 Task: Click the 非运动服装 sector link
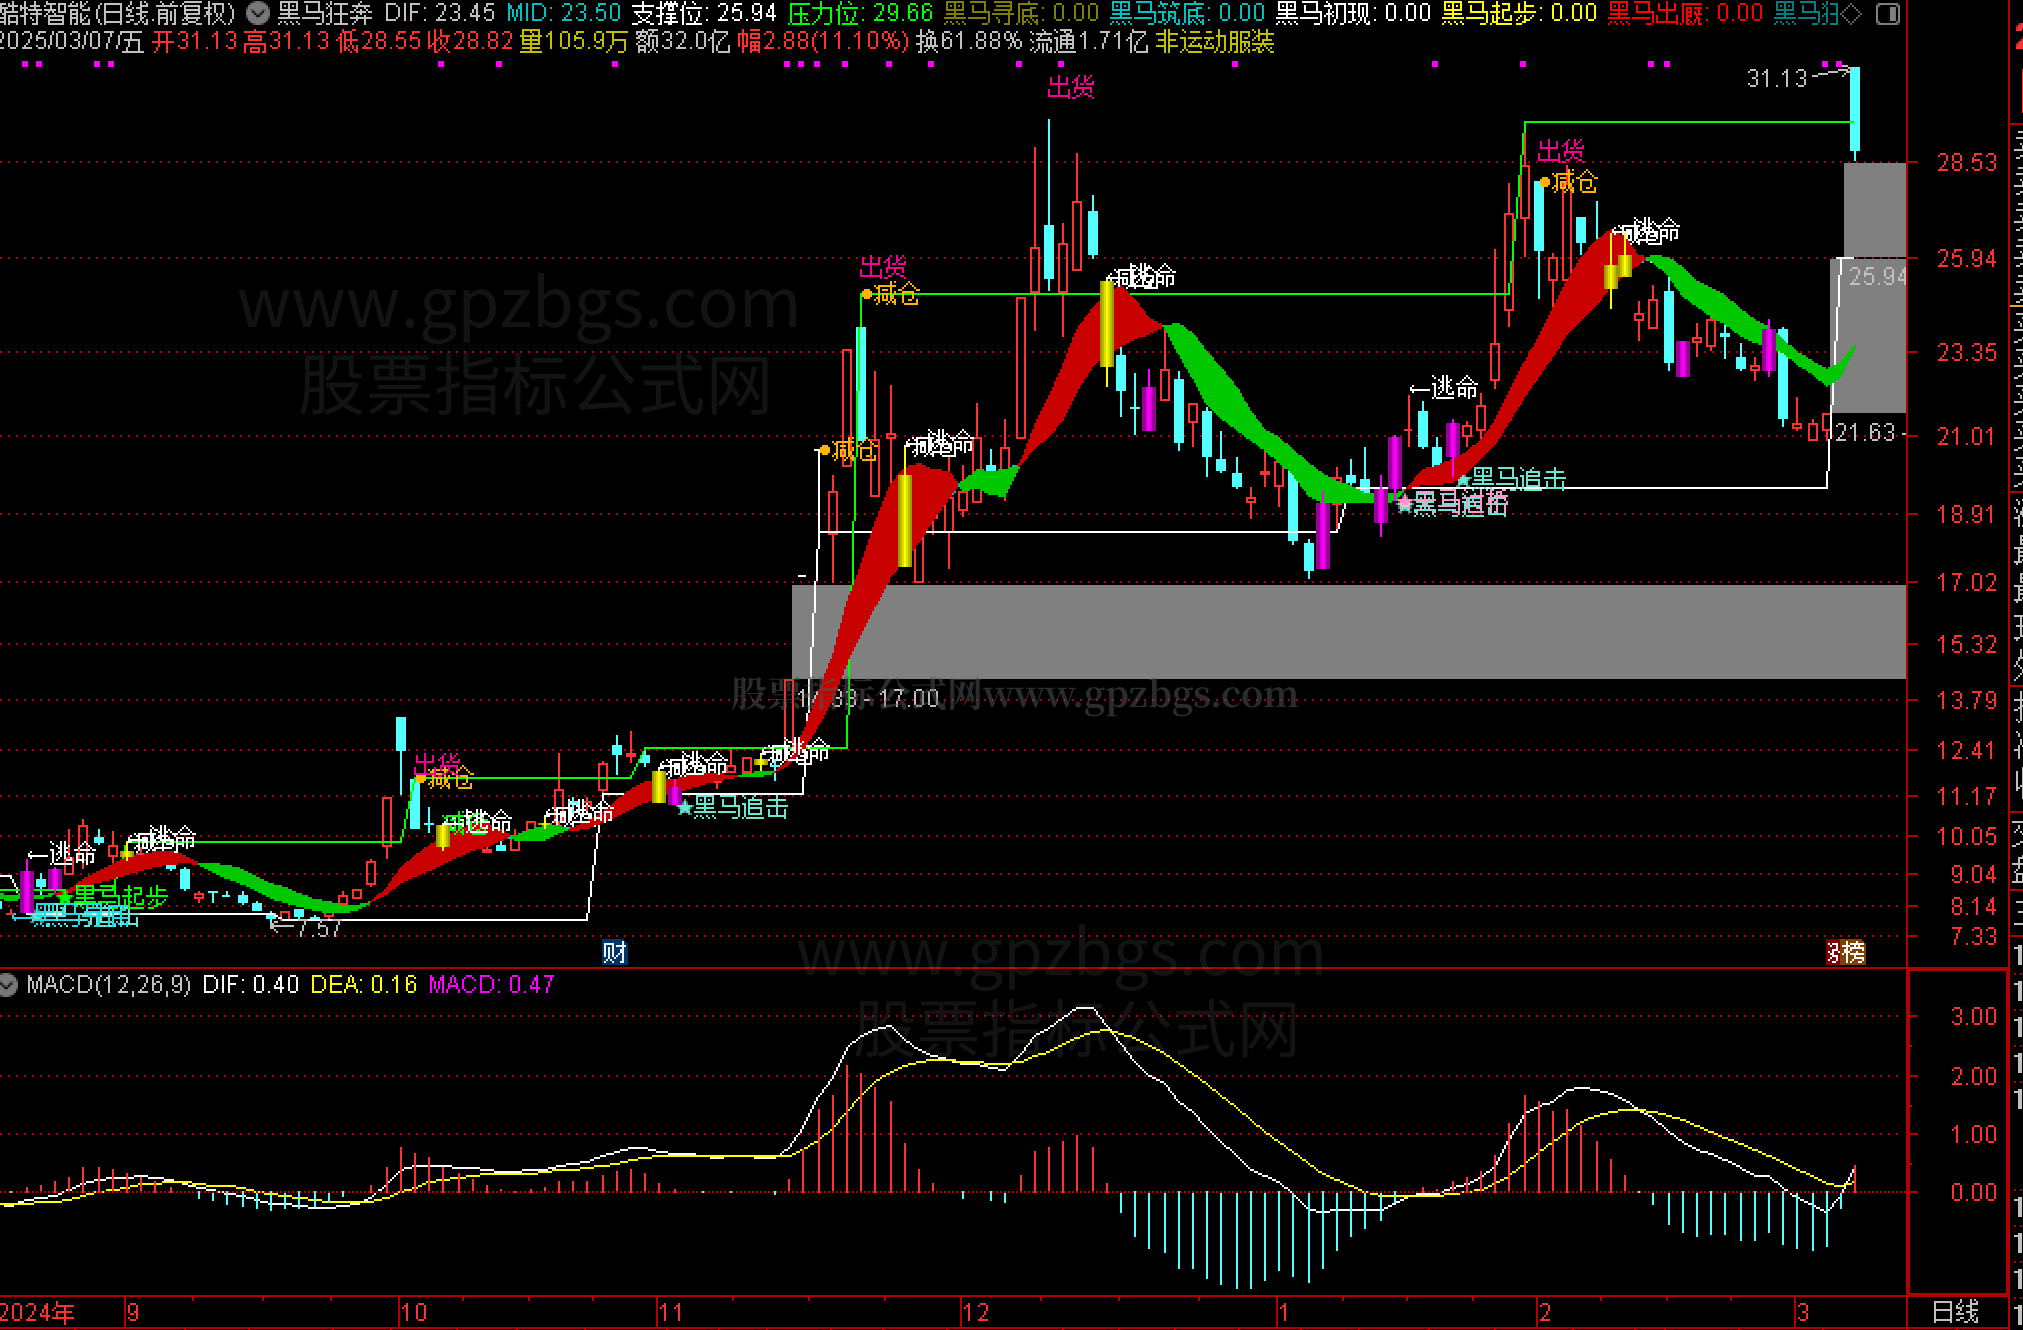1214,42
